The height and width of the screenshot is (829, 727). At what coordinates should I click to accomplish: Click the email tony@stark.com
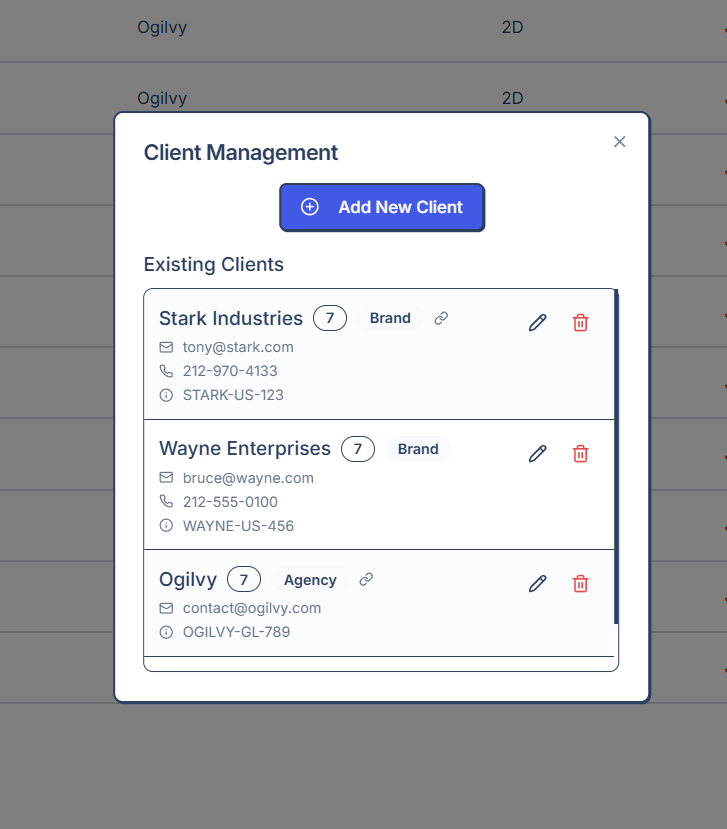coord(238,347)
